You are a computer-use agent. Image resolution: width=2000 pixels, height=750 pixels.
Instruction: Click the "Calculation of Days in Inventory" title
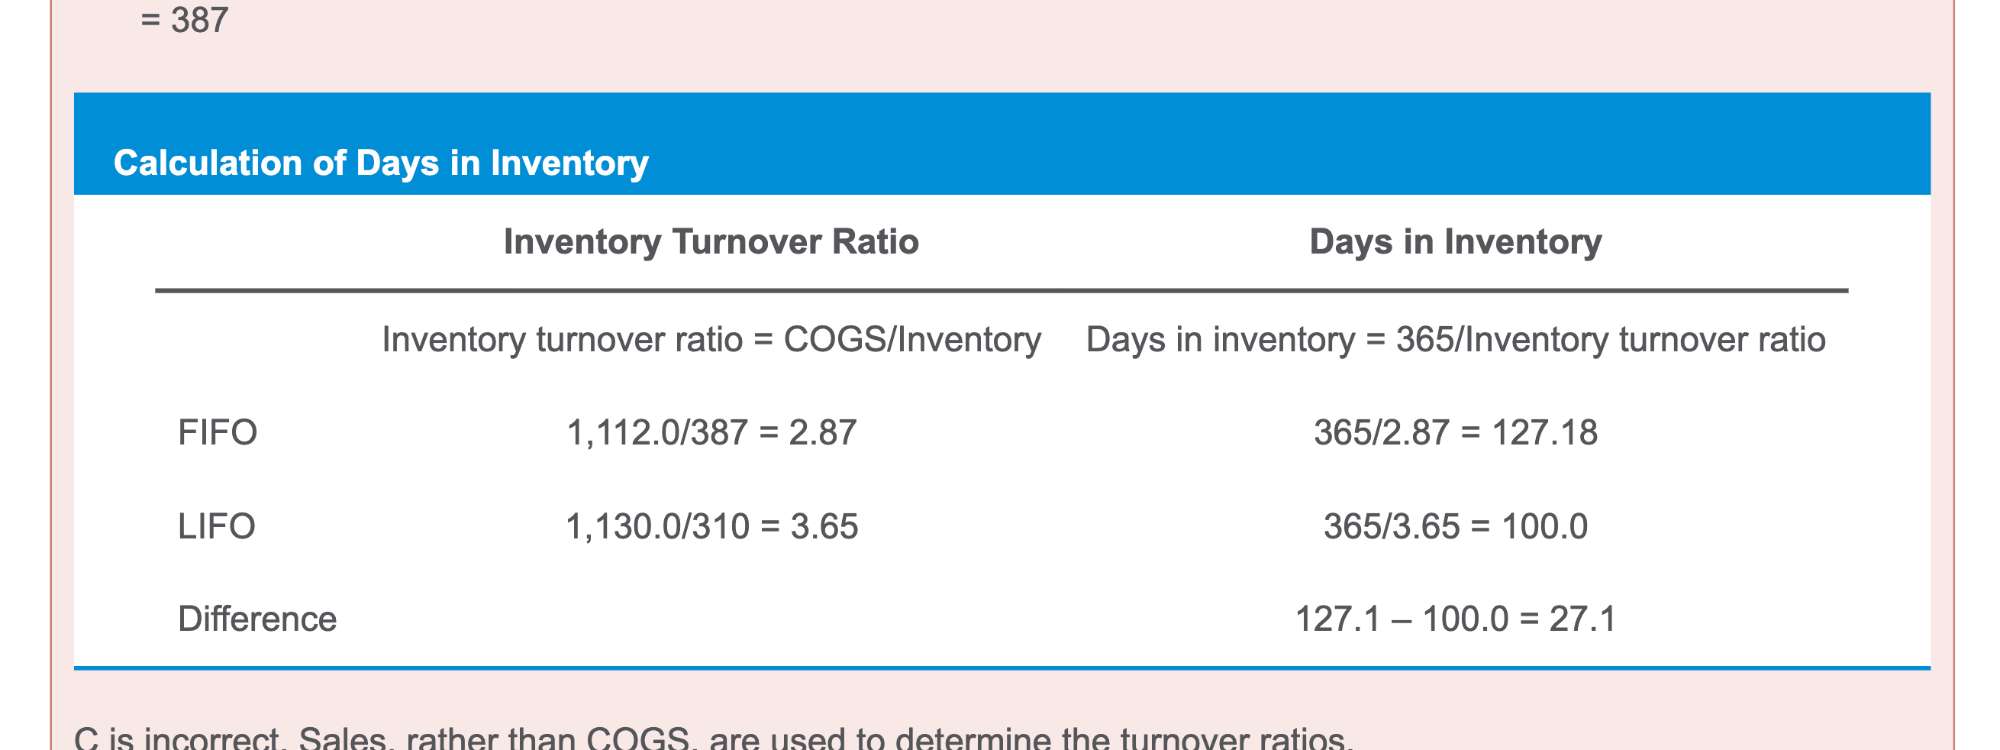pos(381,163)
